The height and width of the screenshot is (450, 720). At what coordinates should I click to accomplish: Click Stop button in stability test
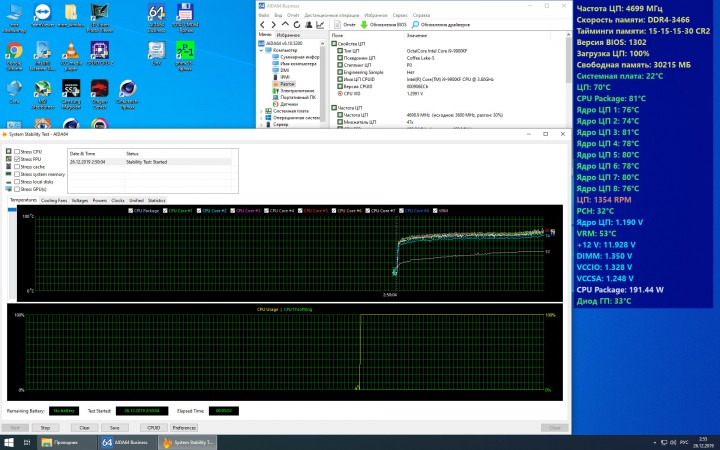[45, 428]
